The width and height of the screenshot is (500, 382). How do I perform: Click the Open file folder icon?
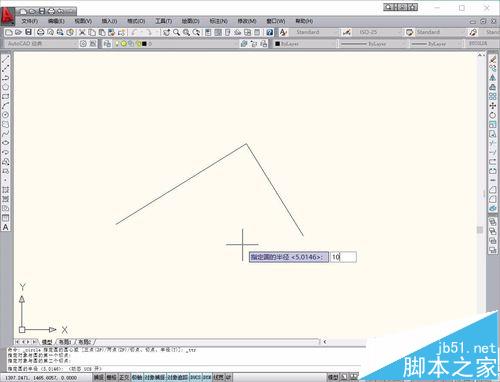[19, 32]
